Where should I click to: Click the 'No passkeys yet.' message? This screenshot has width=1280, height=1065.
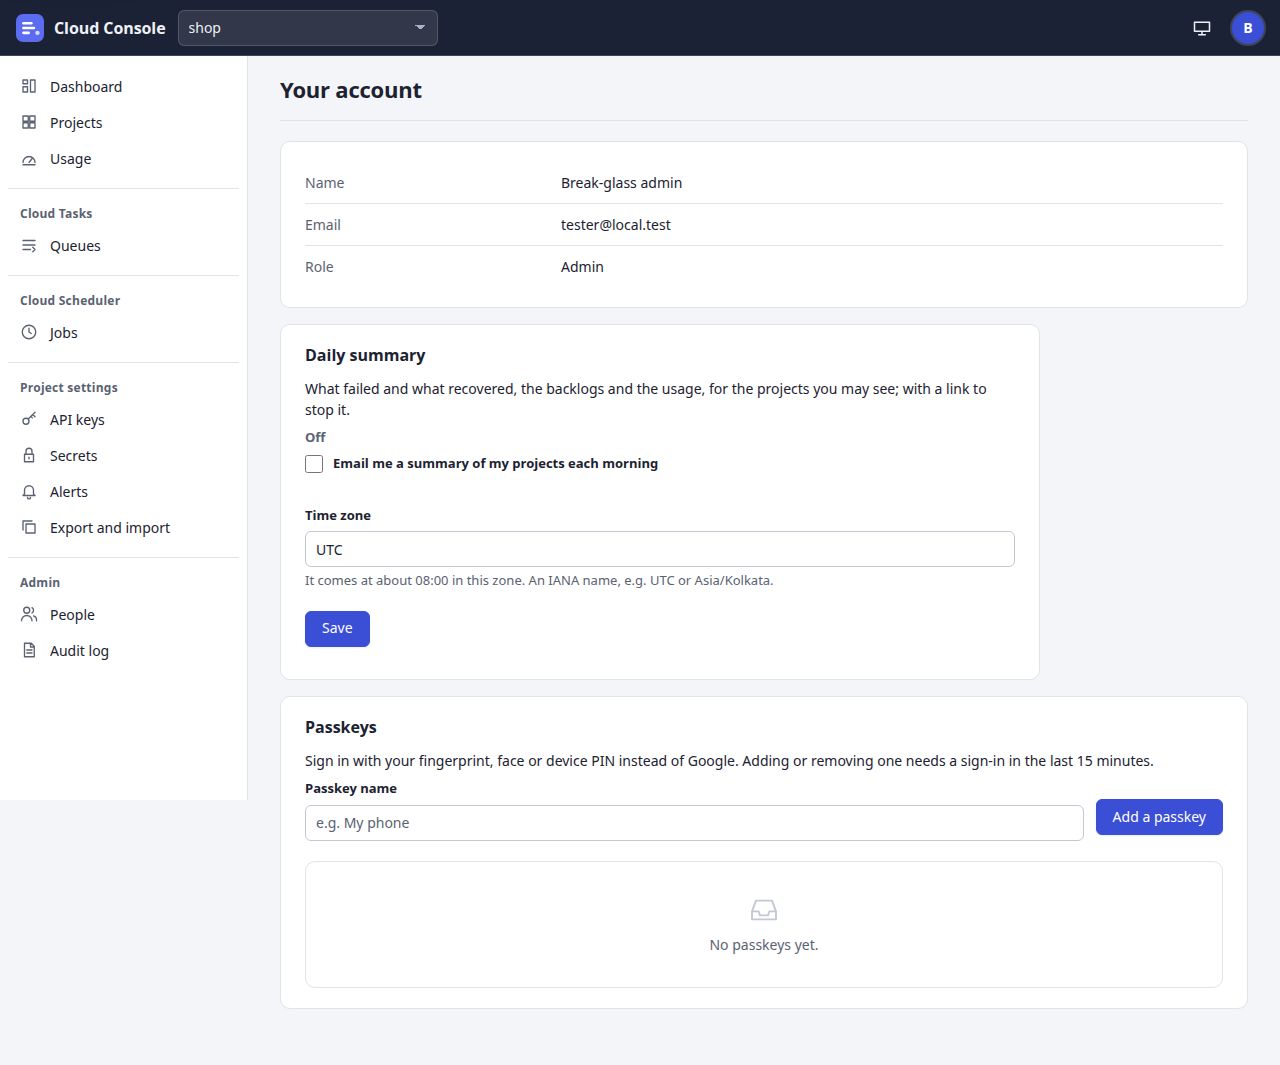pos(764,945)
